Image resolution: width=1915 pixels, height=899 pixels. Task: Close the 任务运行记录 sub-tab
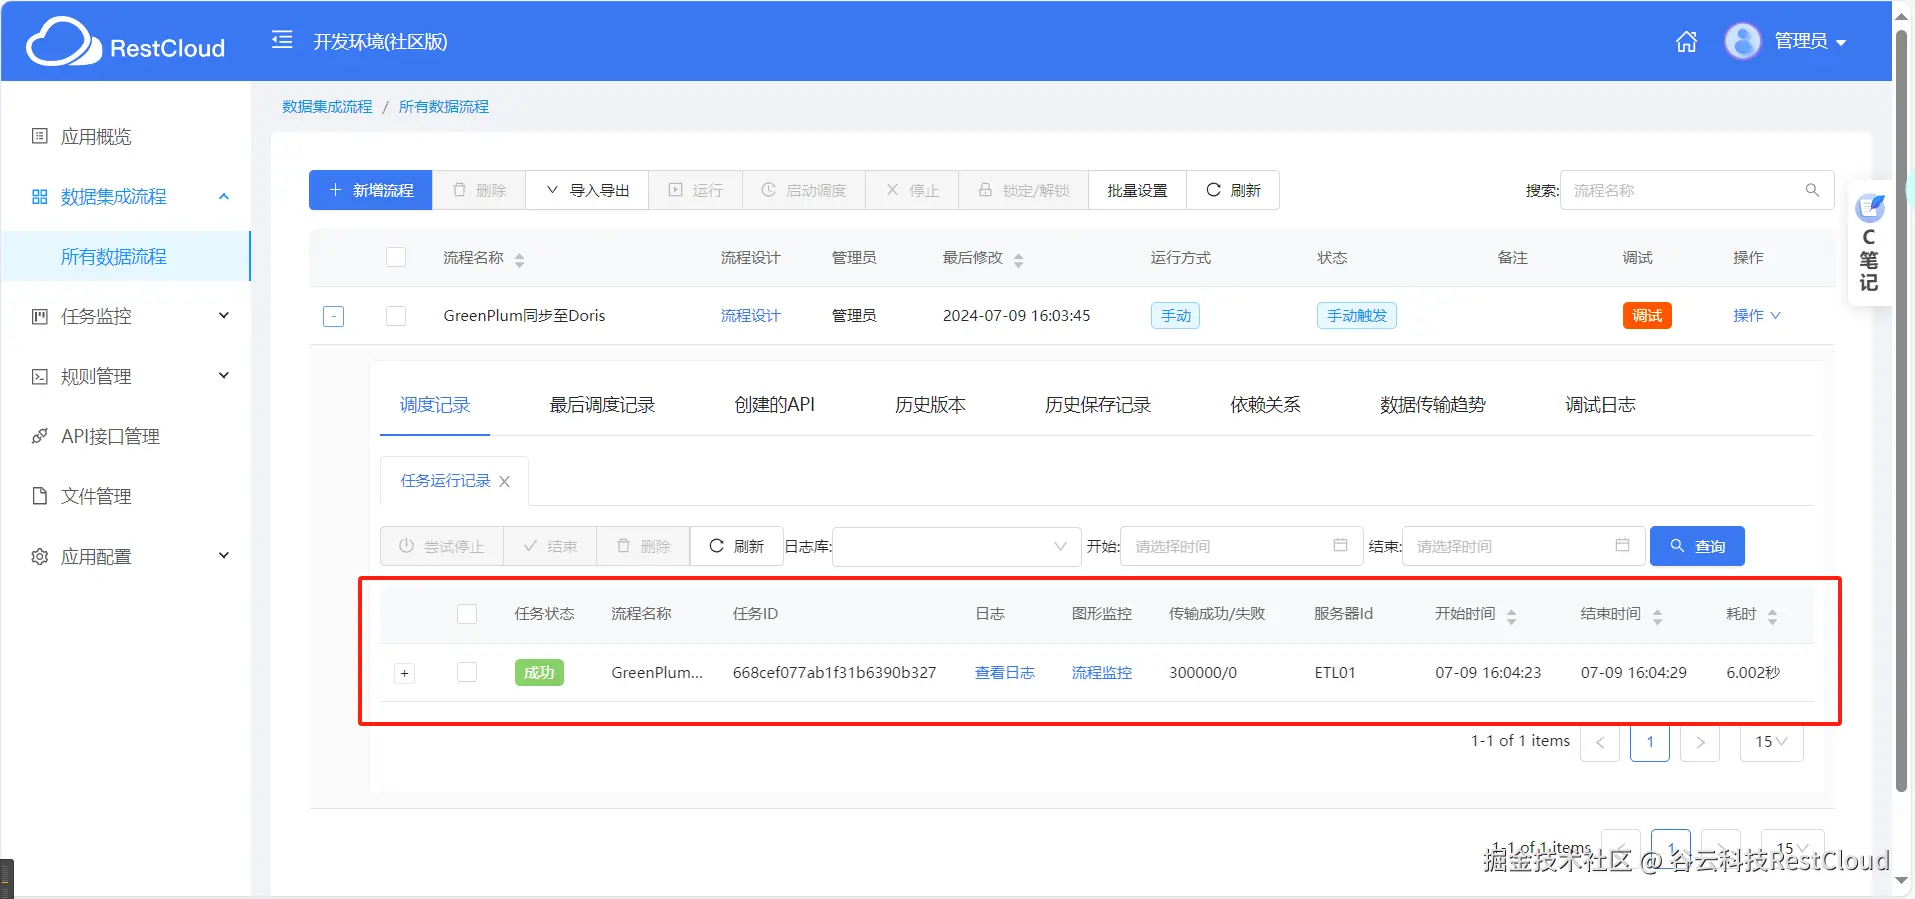(x=505, y=482)
